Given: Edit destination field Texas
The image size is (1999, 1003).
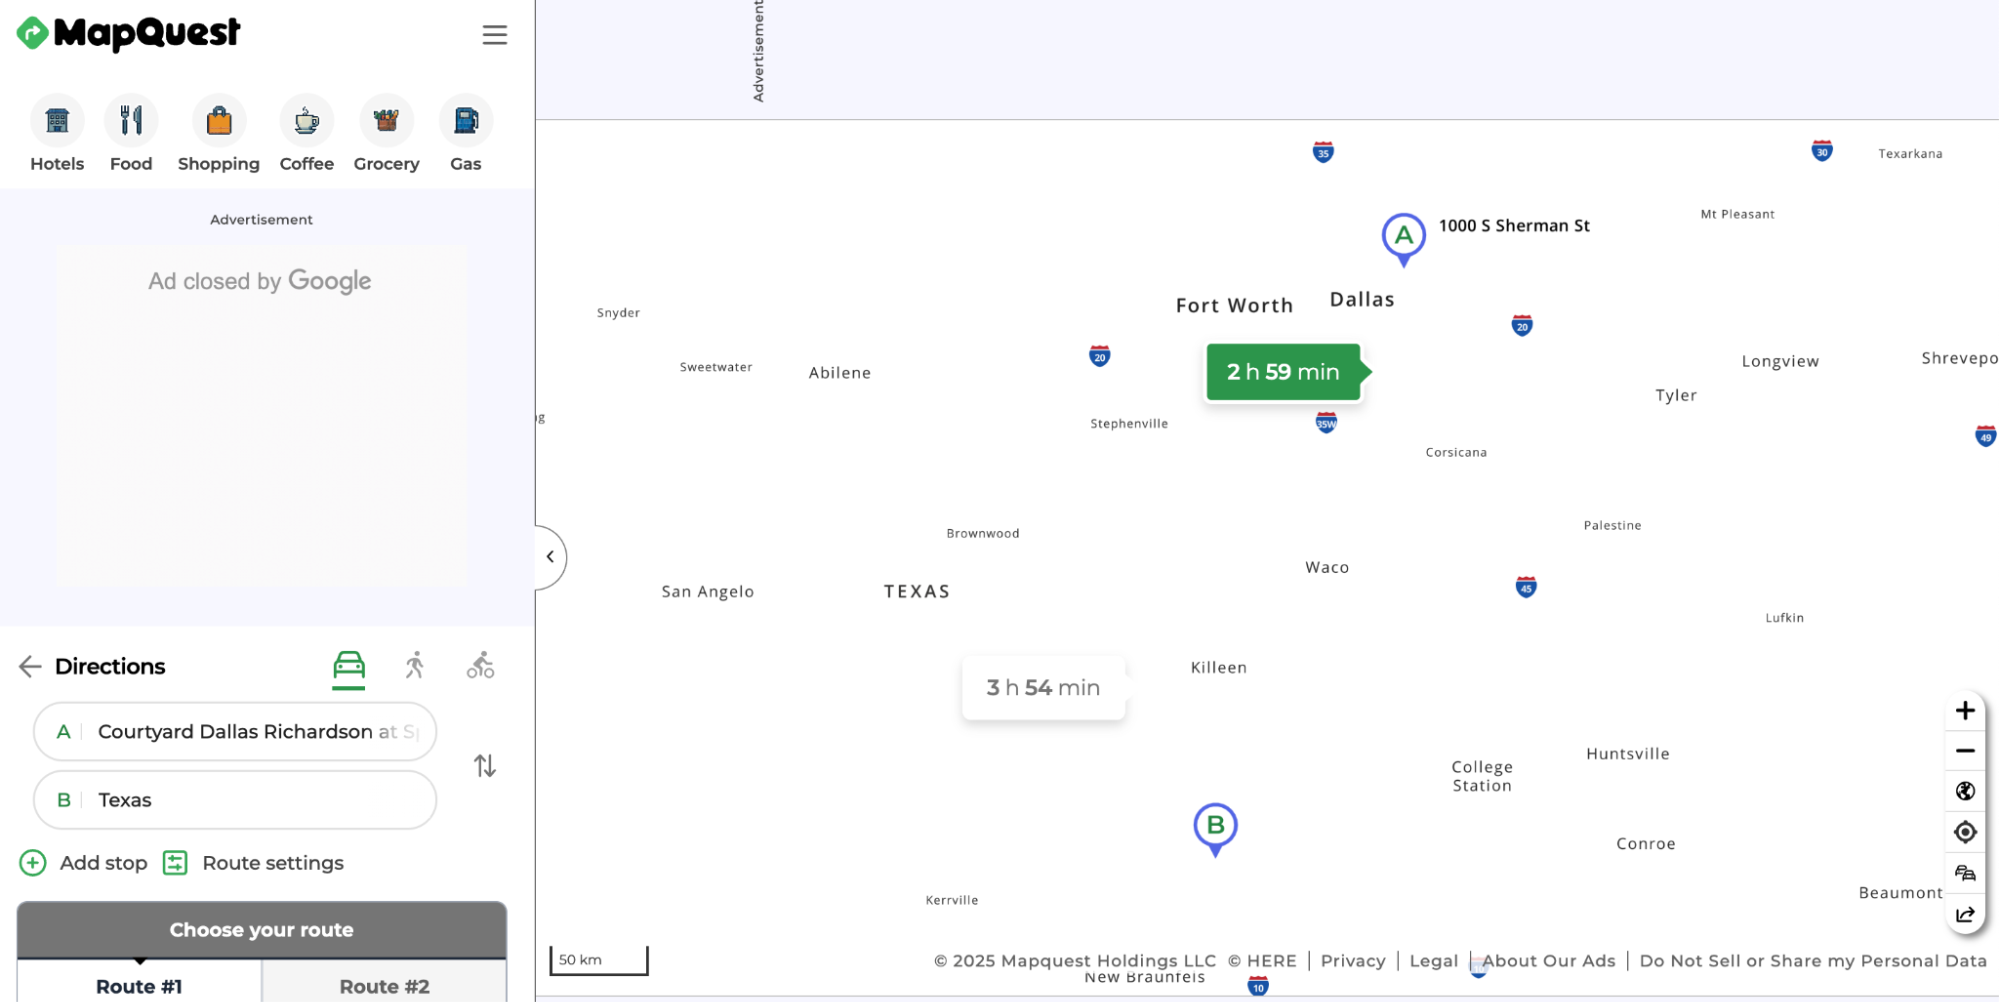Looking at the screenshot, I should [235, 800].
